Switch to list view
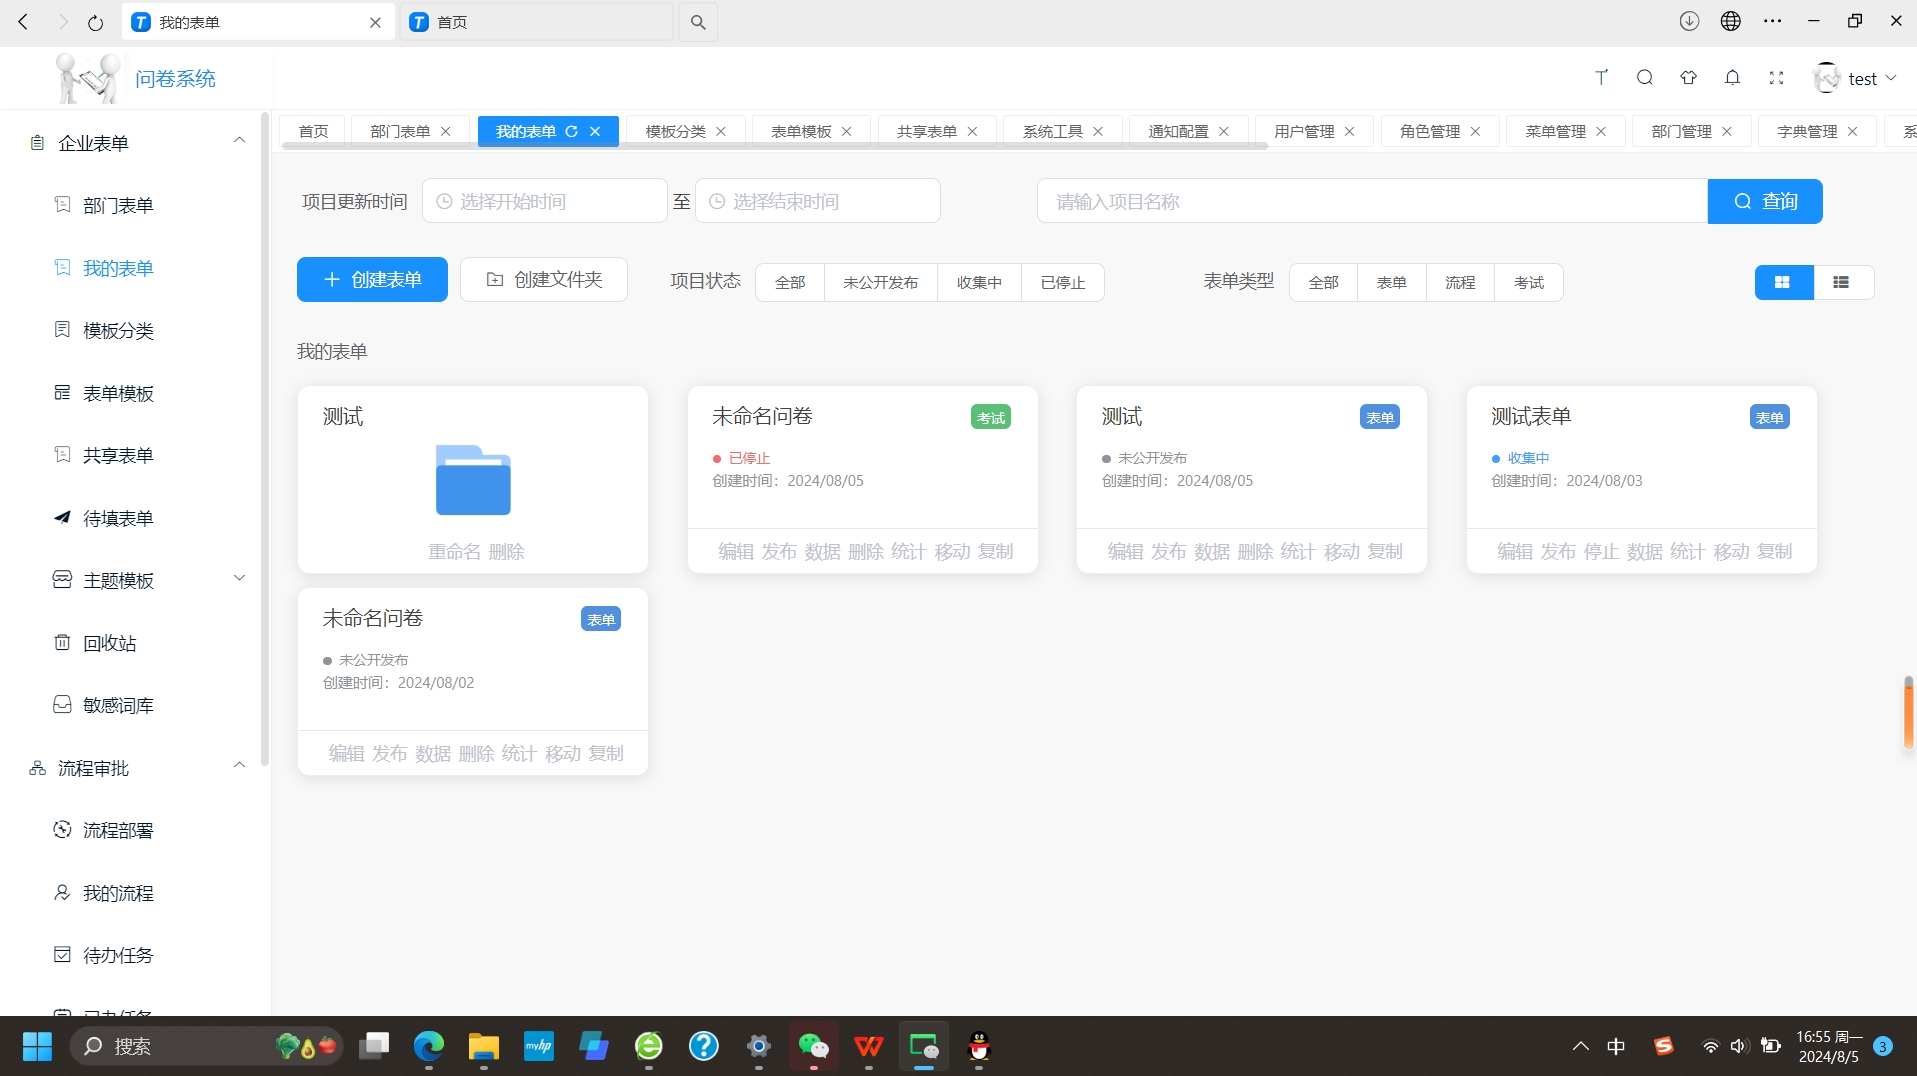This screenshot has height=1076, width=1917. pyautogui.click(x=1842, y=282)
